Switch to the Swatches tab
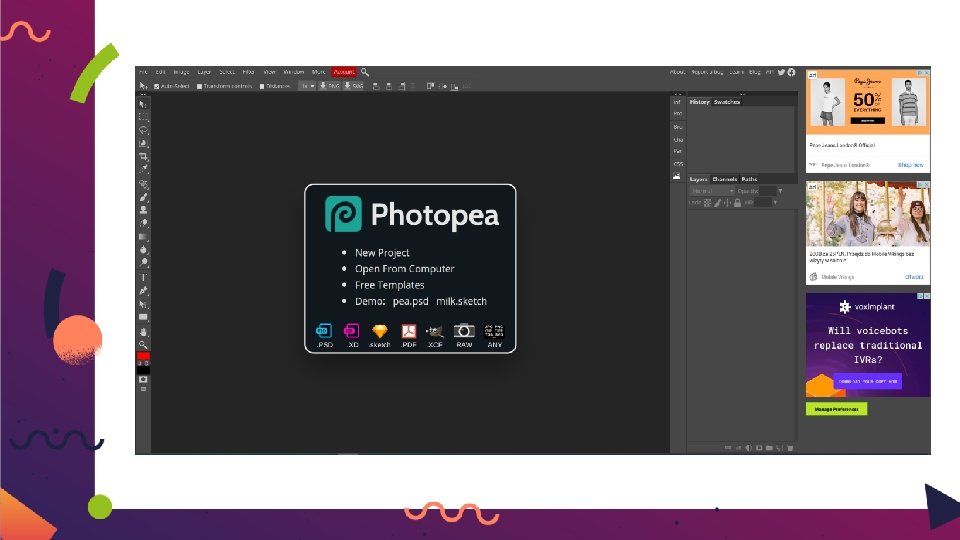Image resolution: width=960 pixels, height=540 pixels. [x=727, y=102]
